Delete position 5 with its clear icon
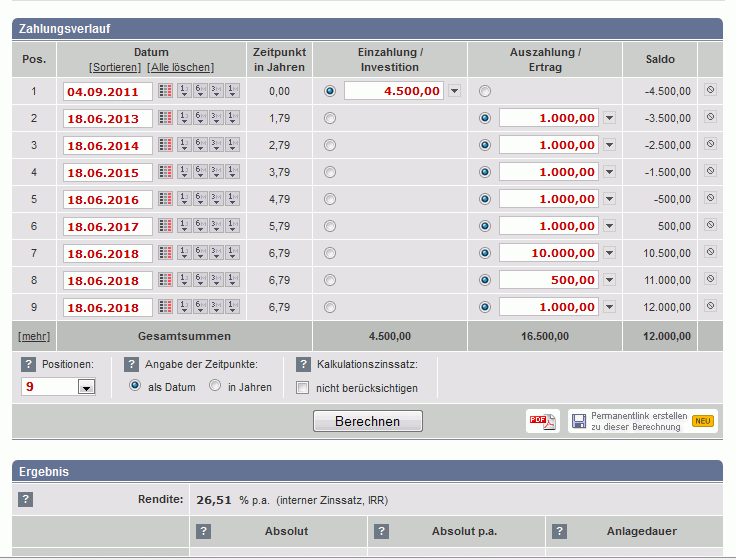736x560 pixels. point(711,198)
